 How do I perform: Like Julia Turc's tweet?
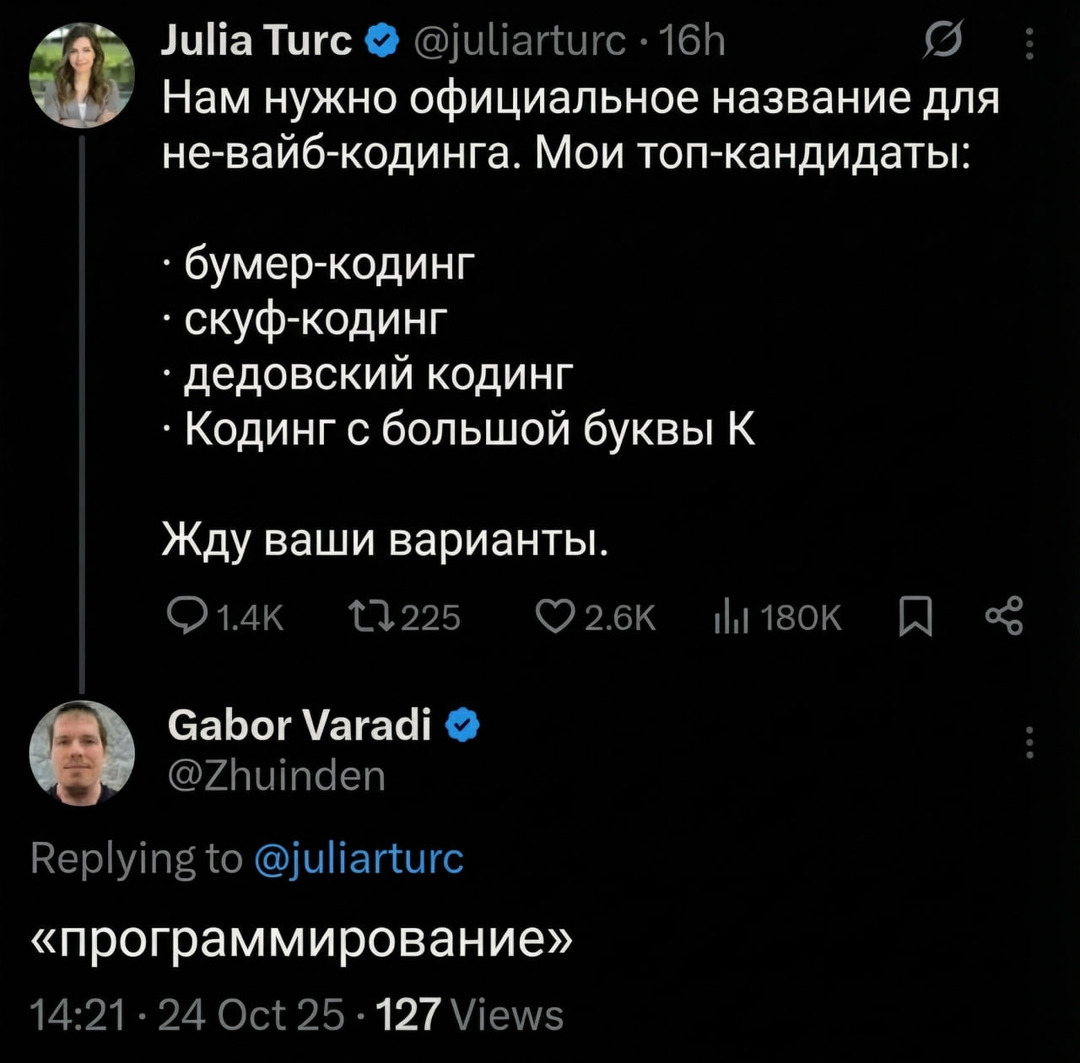pyautogui.click(x=555, y=619)
